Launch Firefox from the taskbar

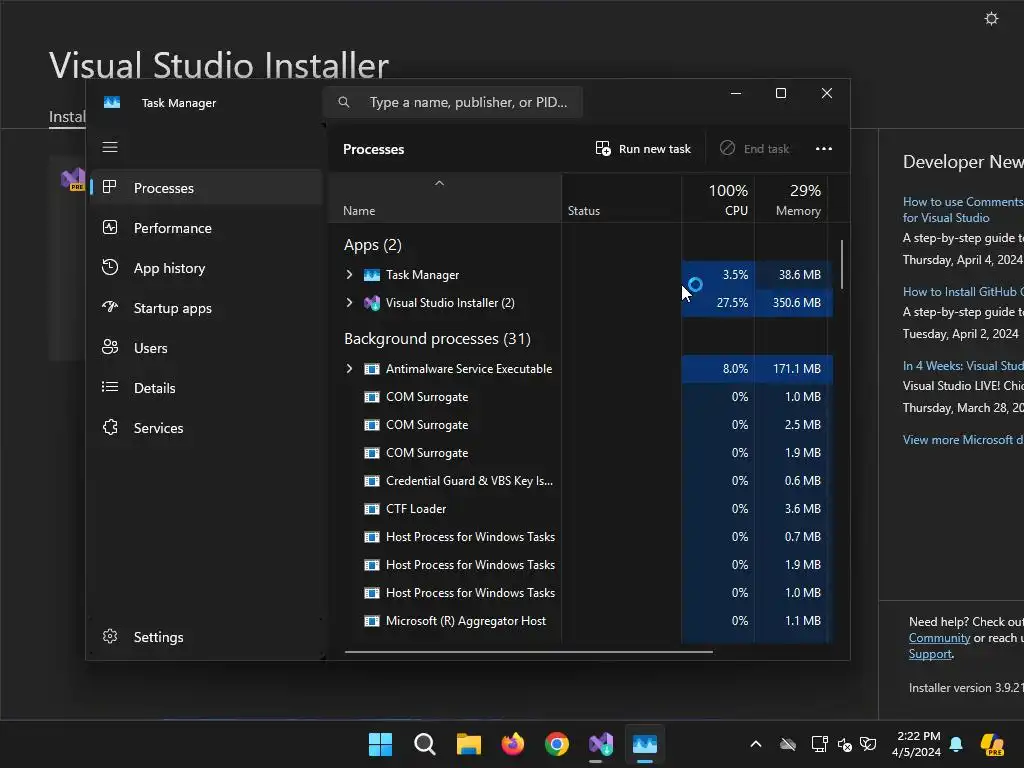coord(513,744)
